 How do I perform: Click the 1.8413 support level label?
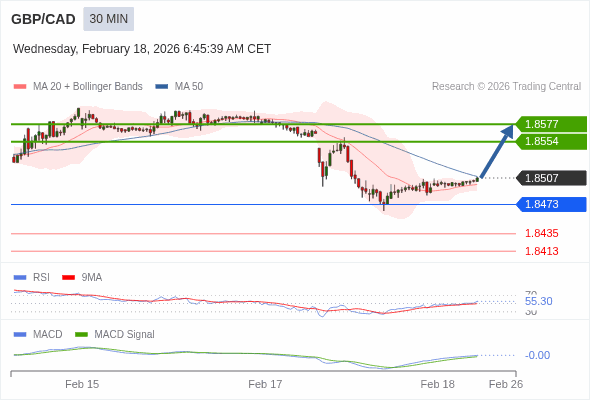[x=541, y=251]
